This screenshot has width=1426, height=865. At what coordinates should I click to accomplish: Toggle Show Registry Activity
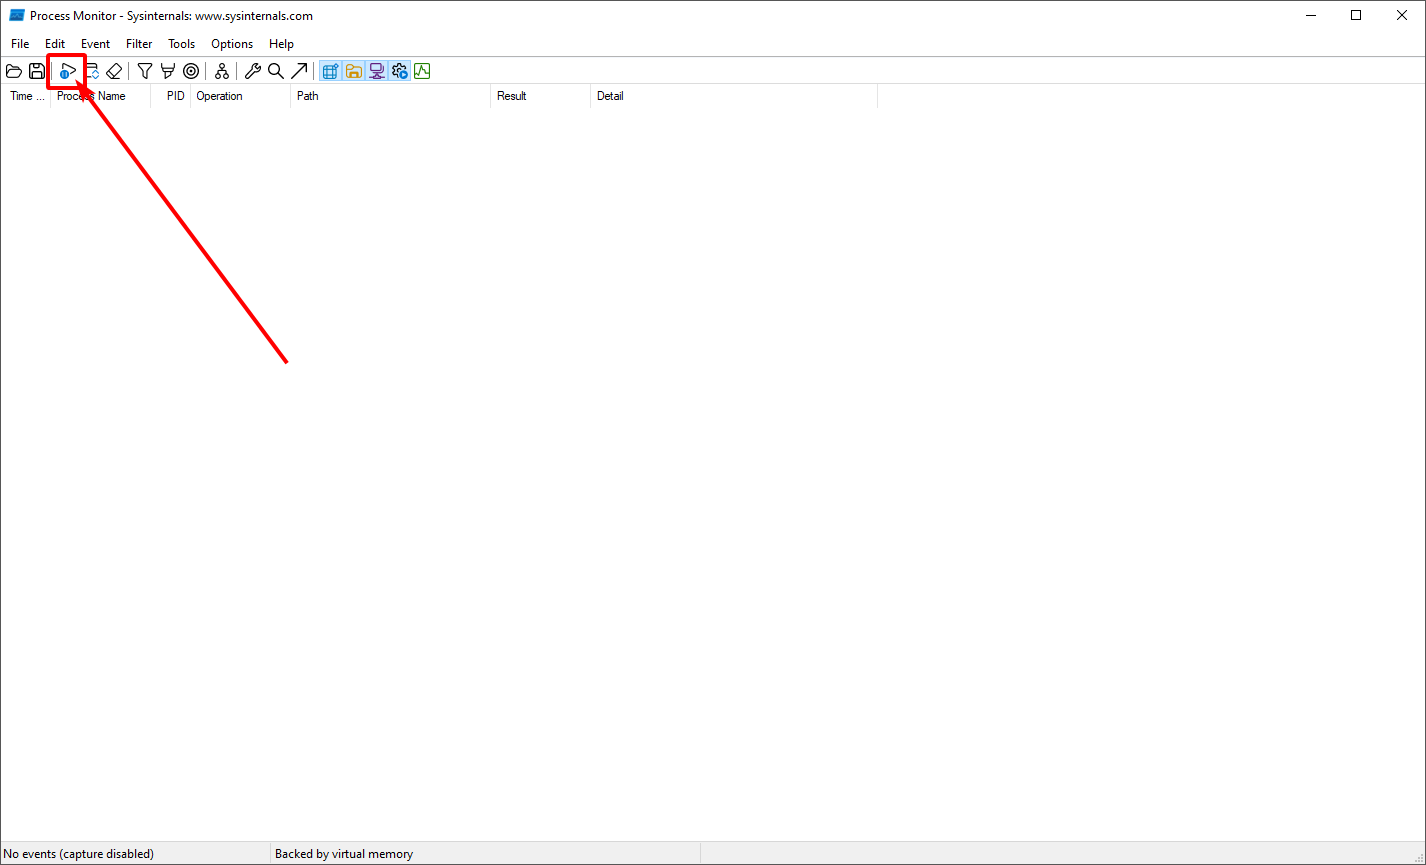click(330, 70)
